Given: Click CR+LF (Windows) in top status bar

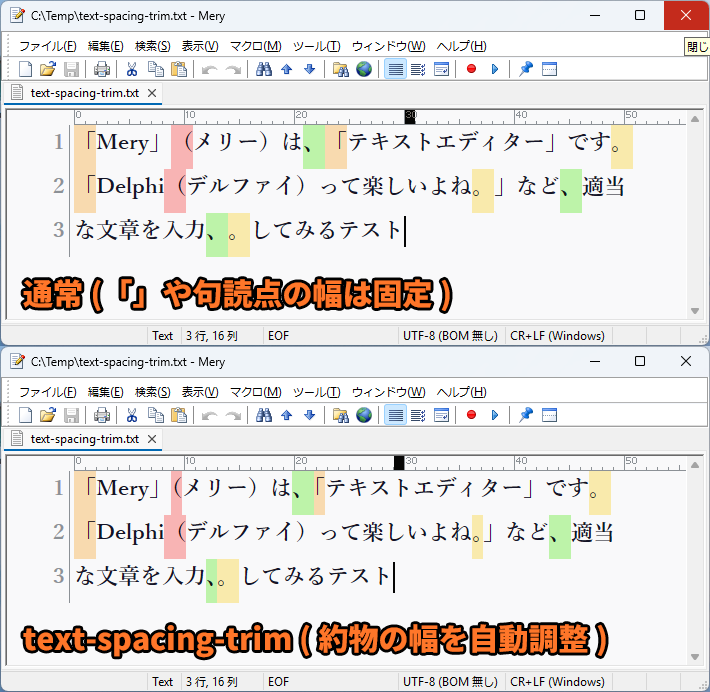Looking at the screenshot, I should click(x=557, y=336).
